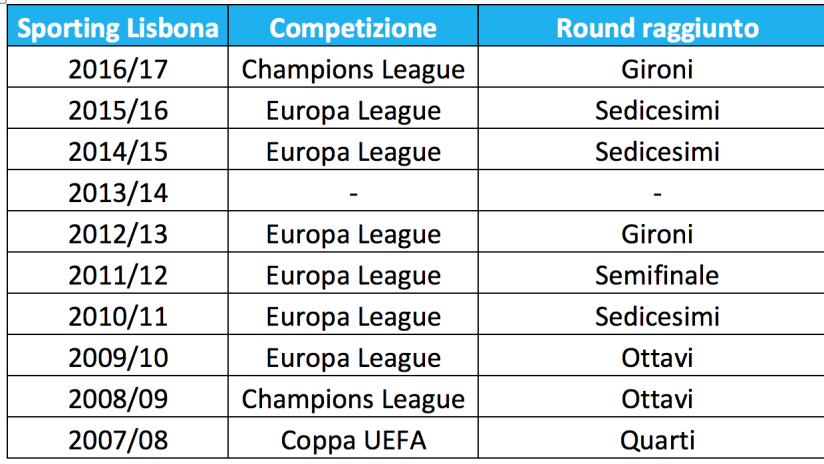This screenshot has width=824, height=464.
Task: Click the Ottavi cell for 2009/10
Action: coord(652,355)
